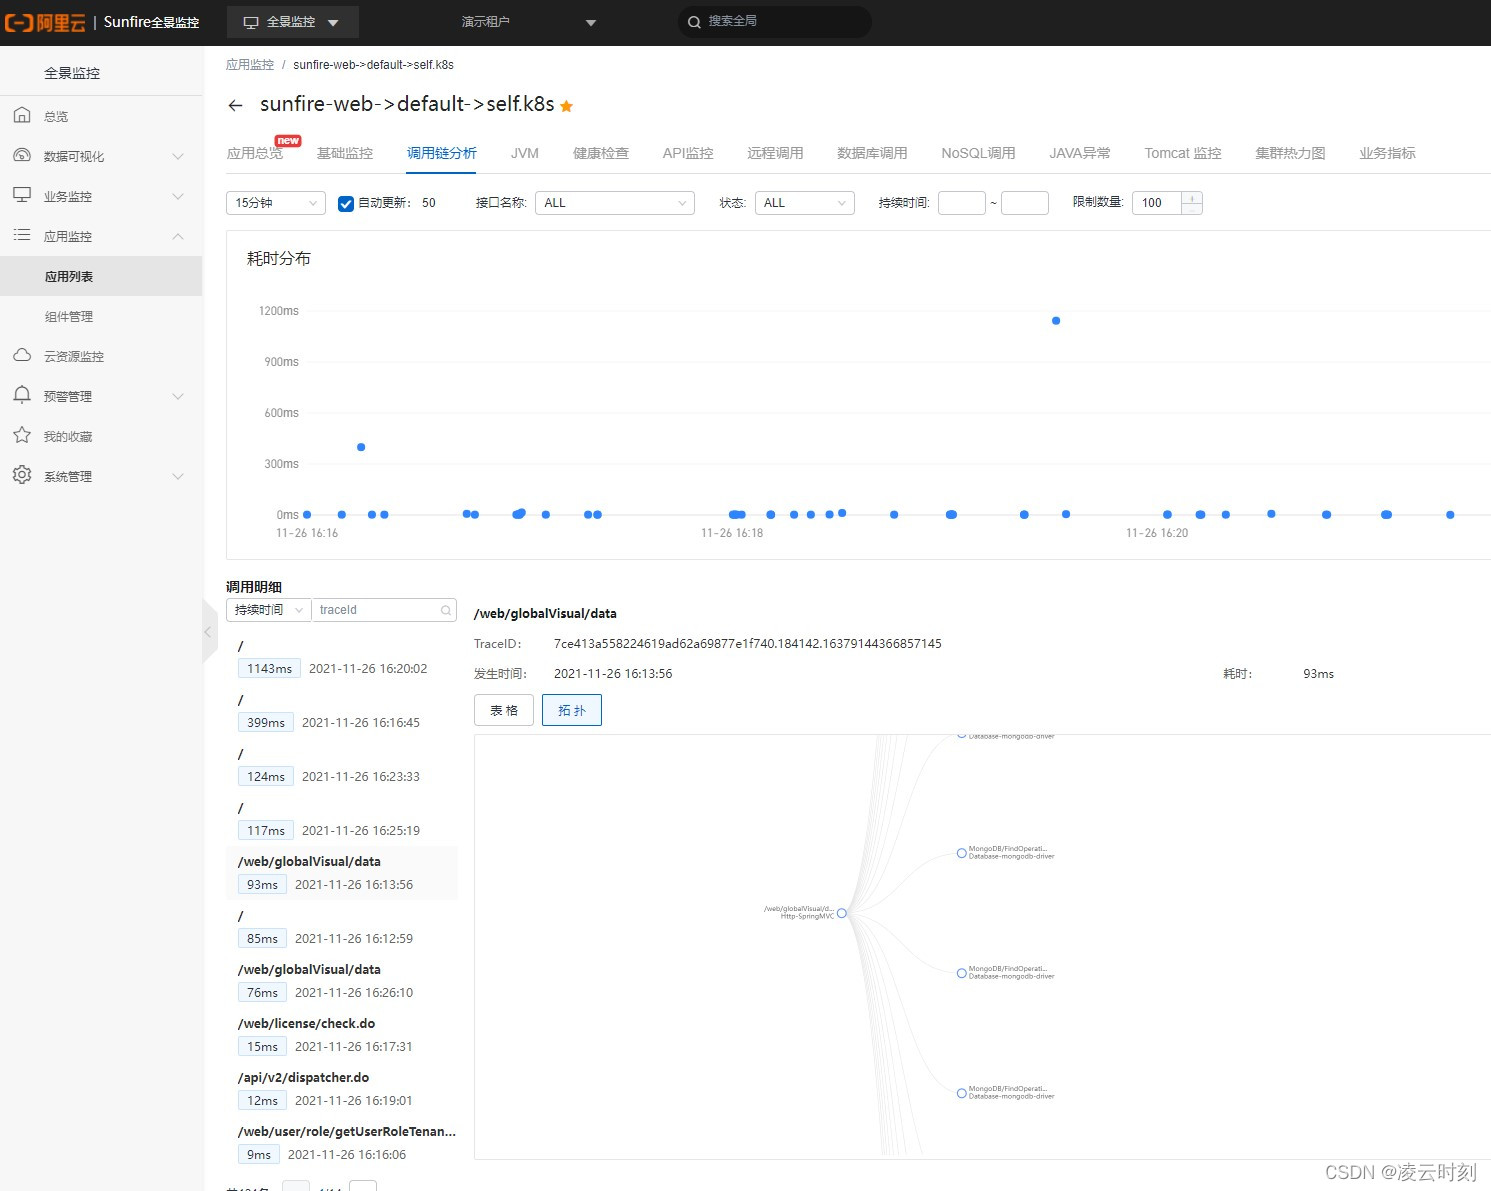Click the search magnifier in top bar
This screenshot has width=1491, height=1191.
694,22
